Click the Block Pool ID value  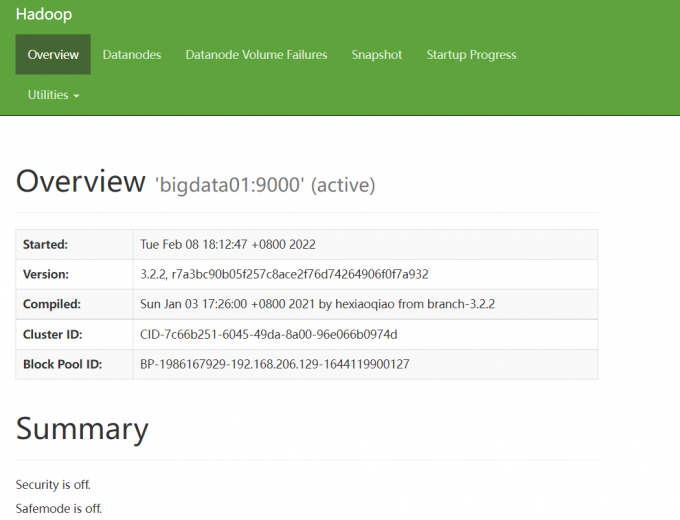click(275, 364)
